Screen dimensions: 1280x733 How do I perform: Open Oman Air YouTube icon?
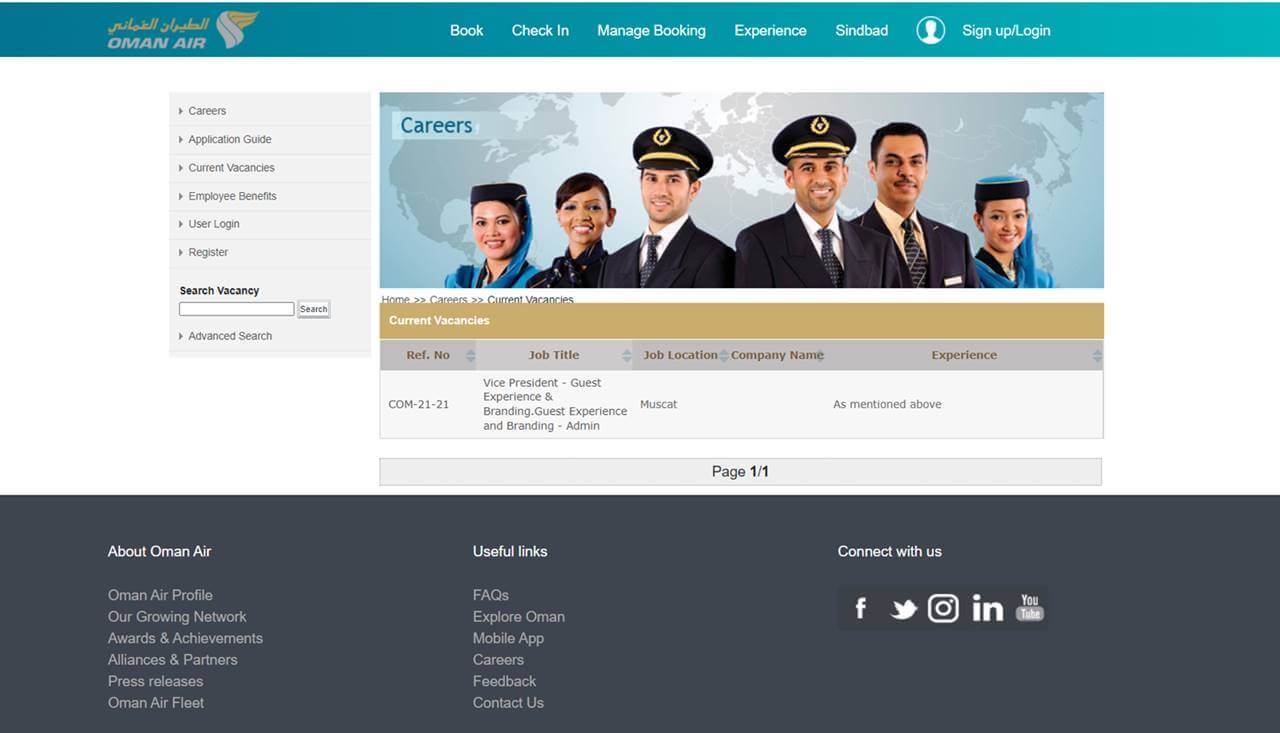coord(1030,607)
